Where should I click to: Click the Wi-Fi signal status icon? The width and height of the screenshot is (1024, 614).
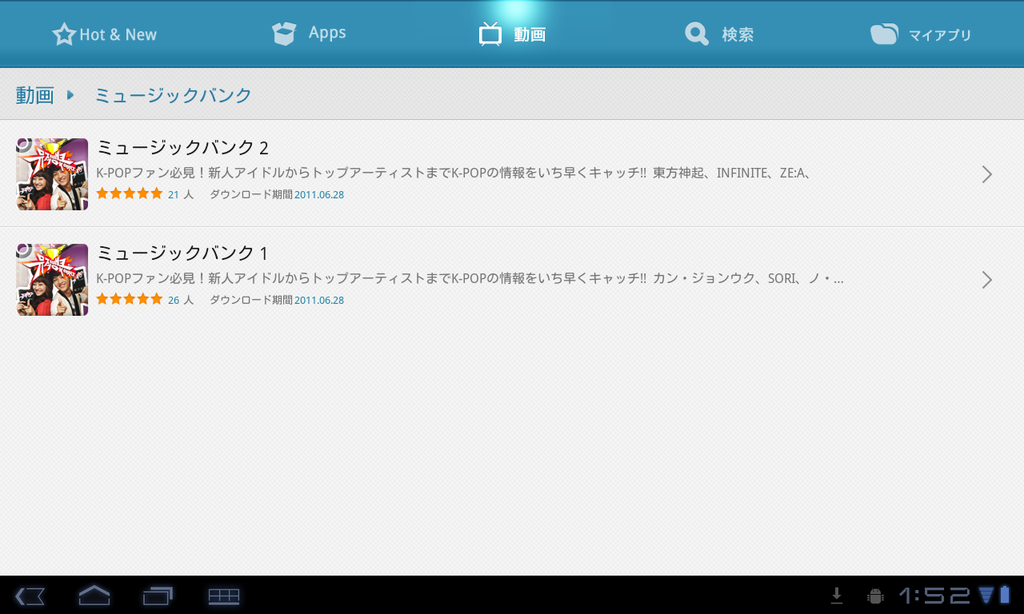(986, 595)
